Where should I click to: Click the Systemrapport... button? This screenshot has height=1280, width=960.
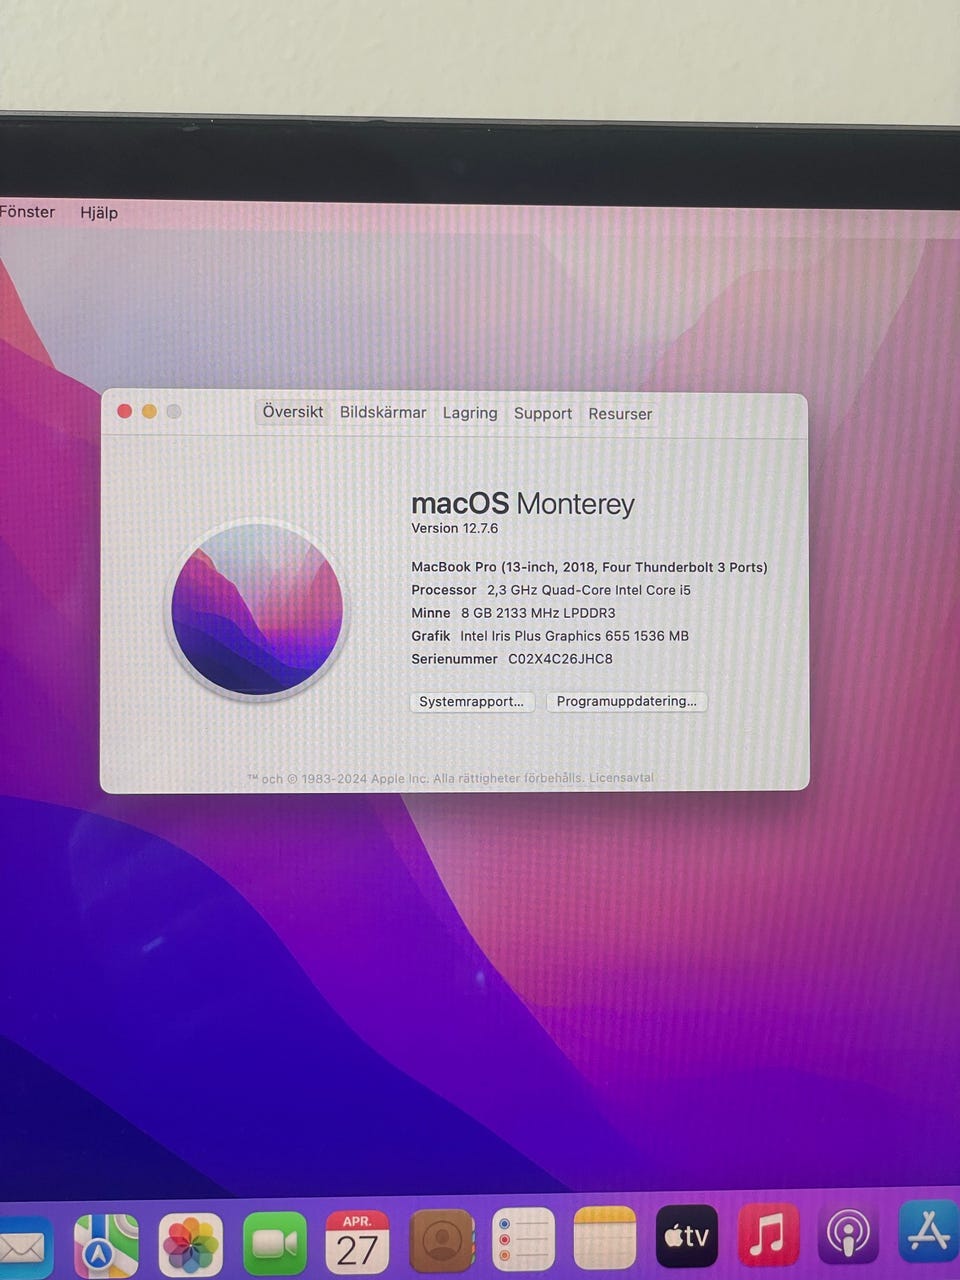472,702
